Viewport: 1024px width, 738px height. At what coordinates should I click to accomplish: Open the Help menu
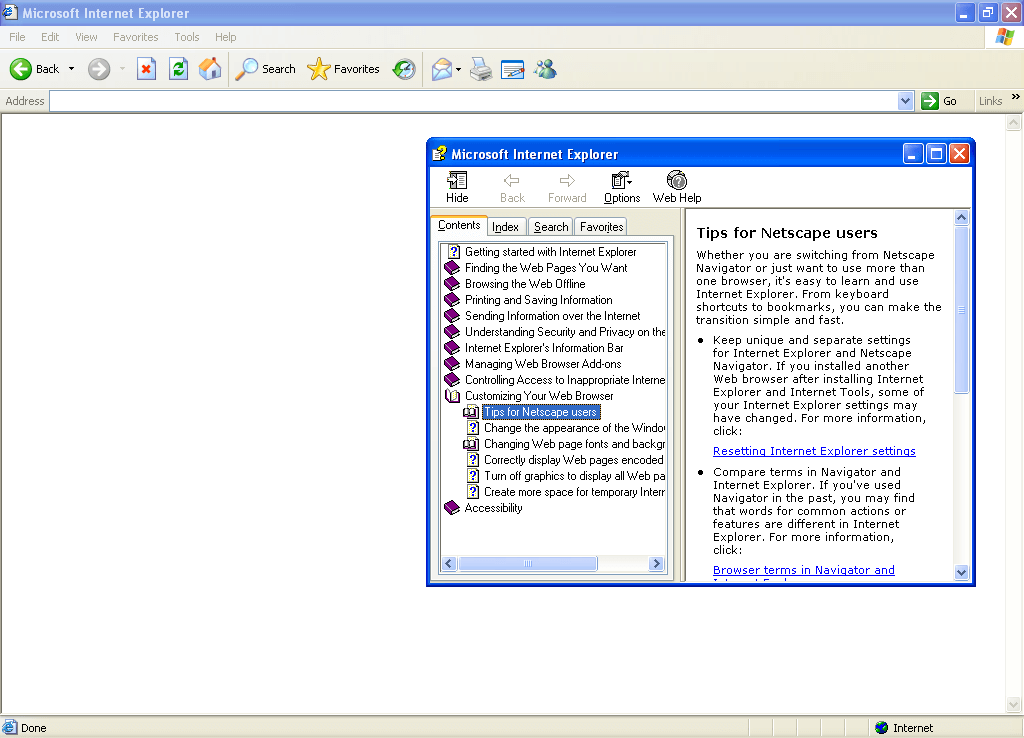(225, 37)
